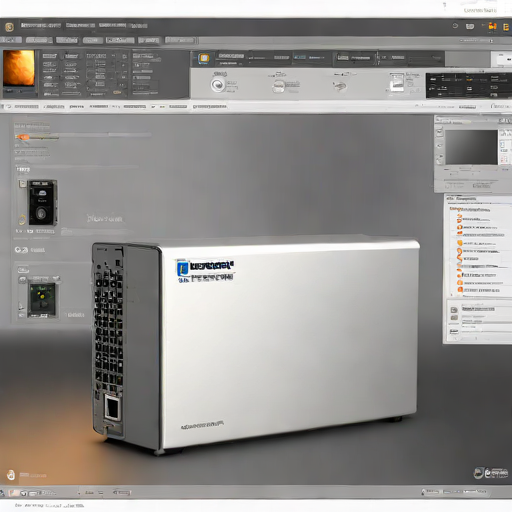Open the flame-colored preview thumbnail
512x512 pixels.
(x=19, y=68)
